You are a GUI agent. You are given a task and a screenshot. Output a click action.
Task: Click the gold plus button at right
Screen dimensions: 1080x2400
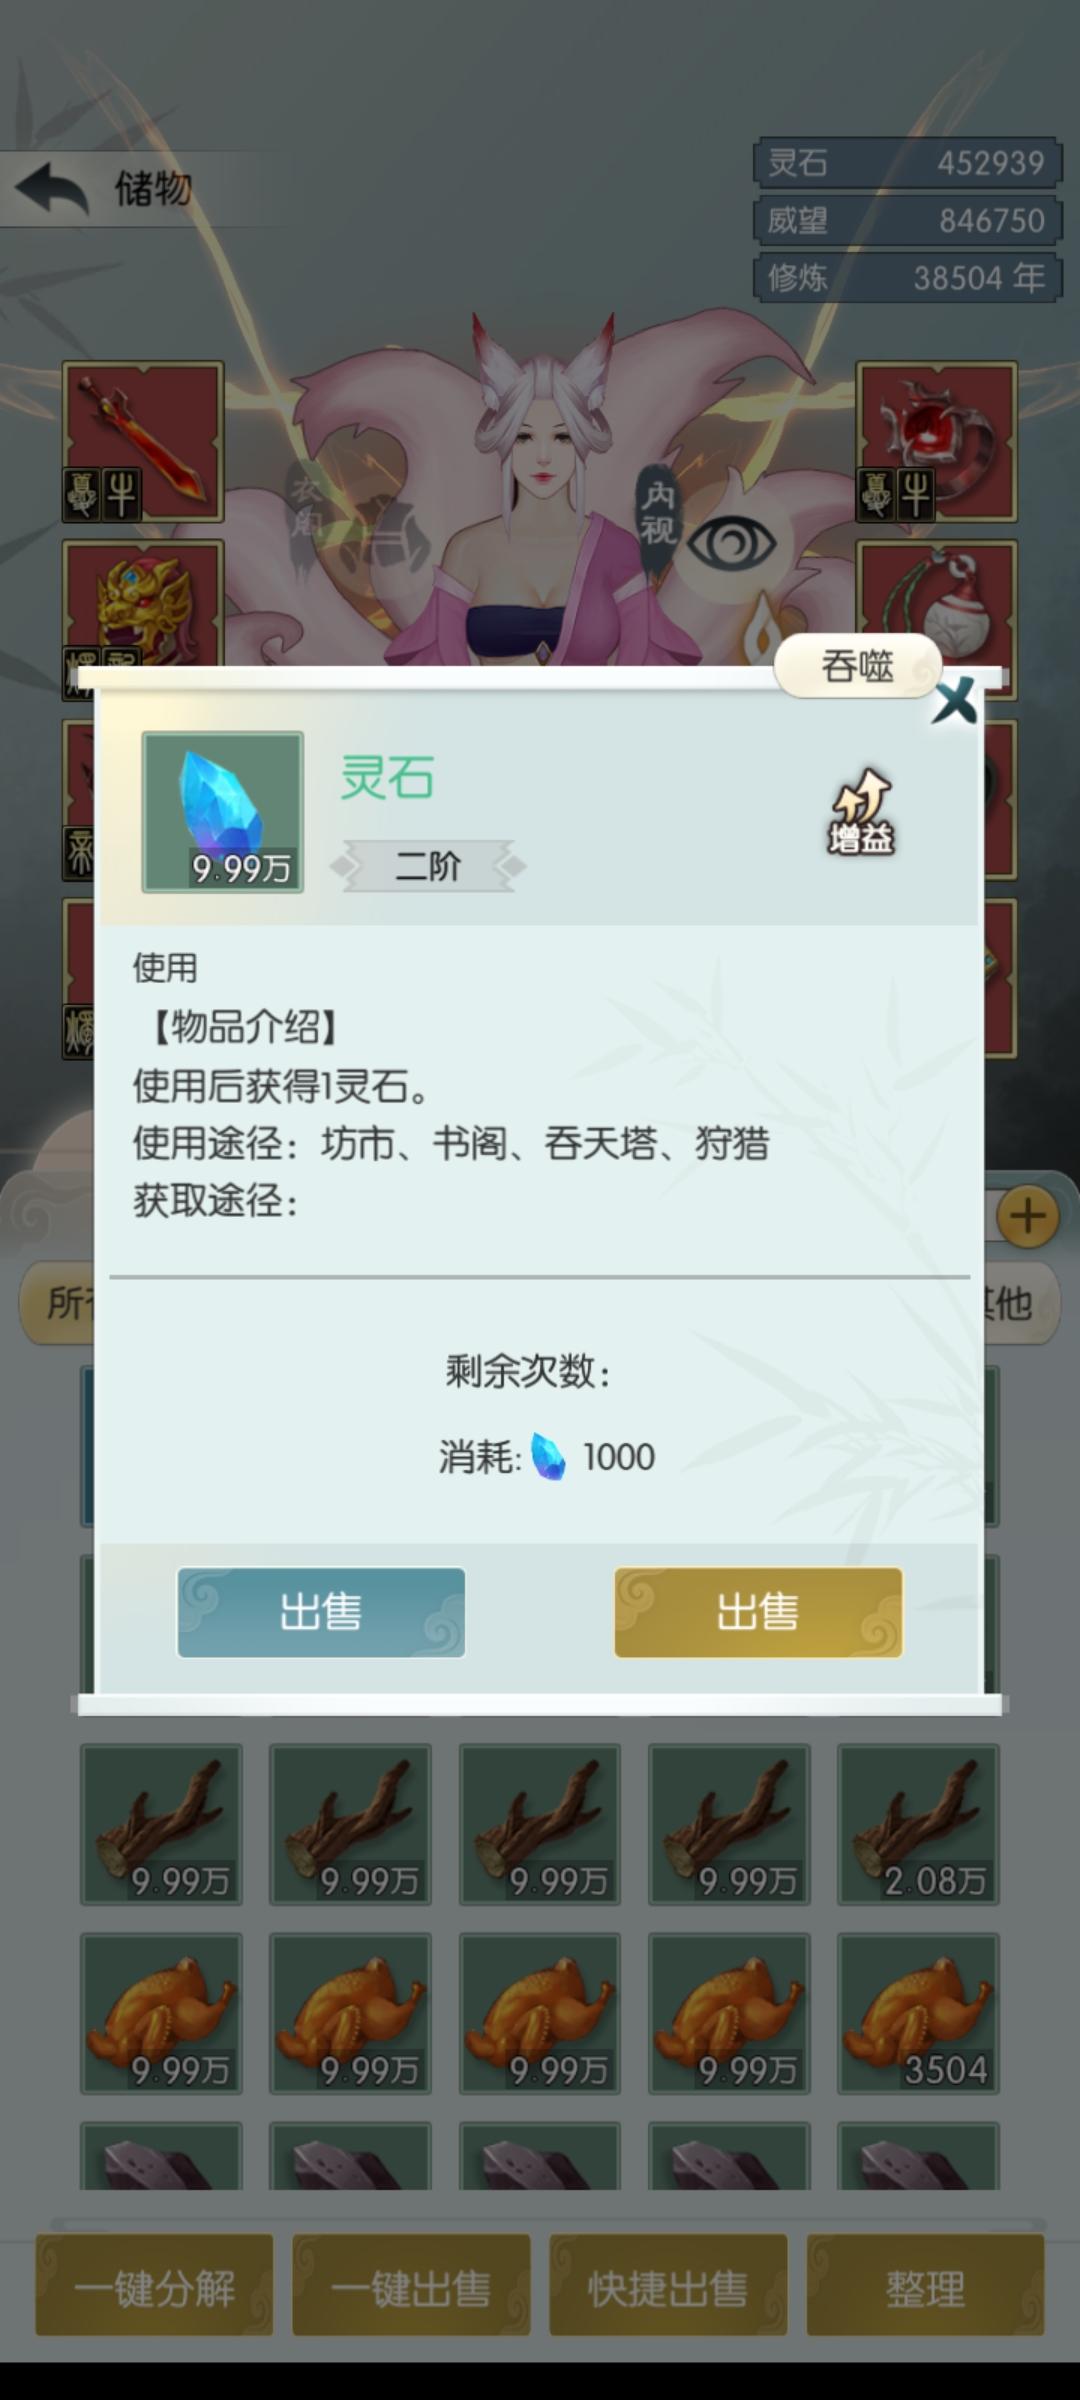point(1028,1217)
